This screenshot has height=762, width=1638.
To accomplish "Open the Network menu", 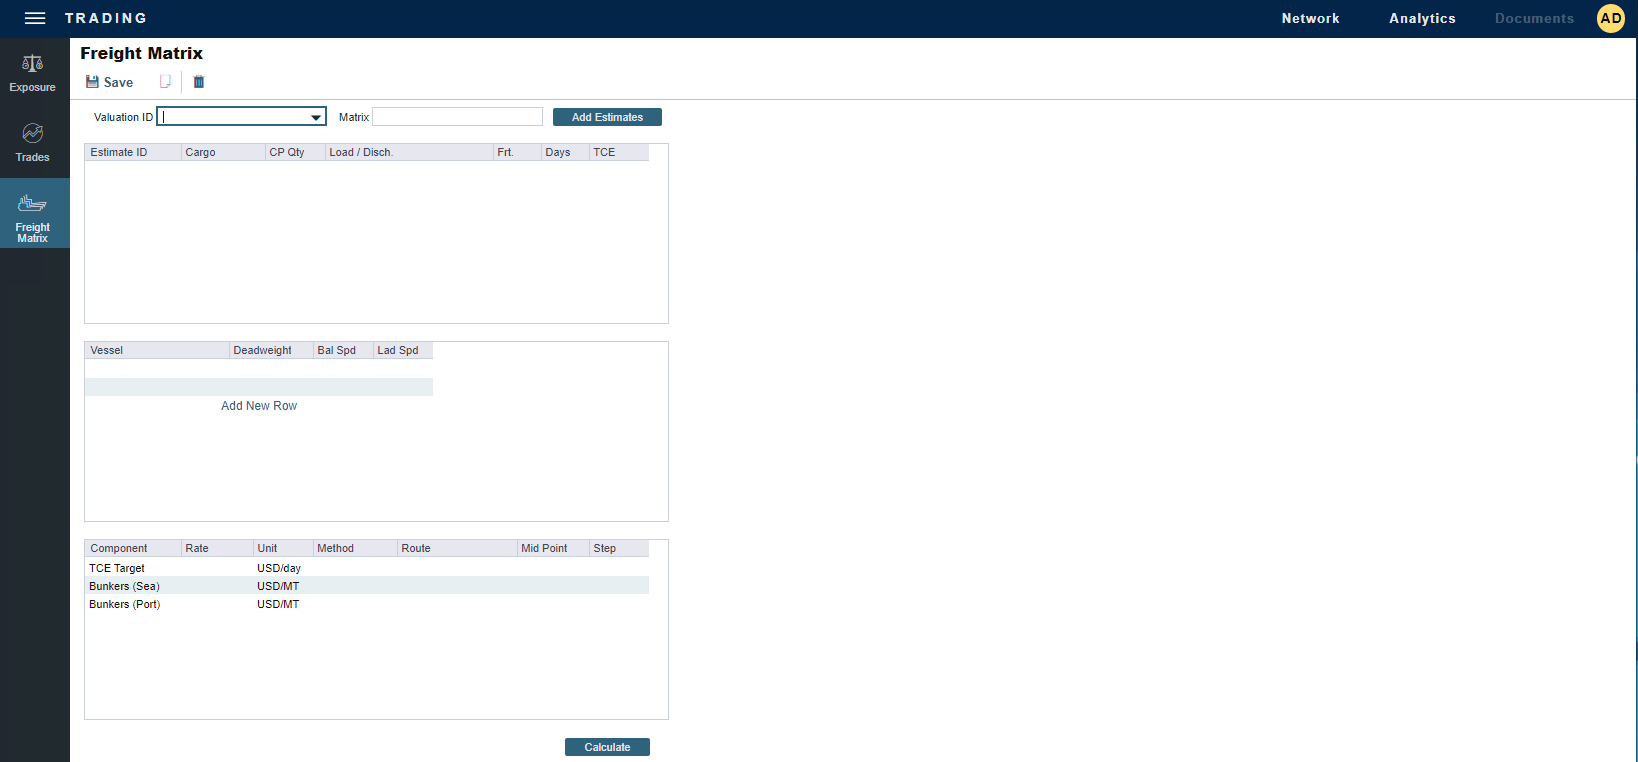I will pyautogui.click(x=1310, y=18).
